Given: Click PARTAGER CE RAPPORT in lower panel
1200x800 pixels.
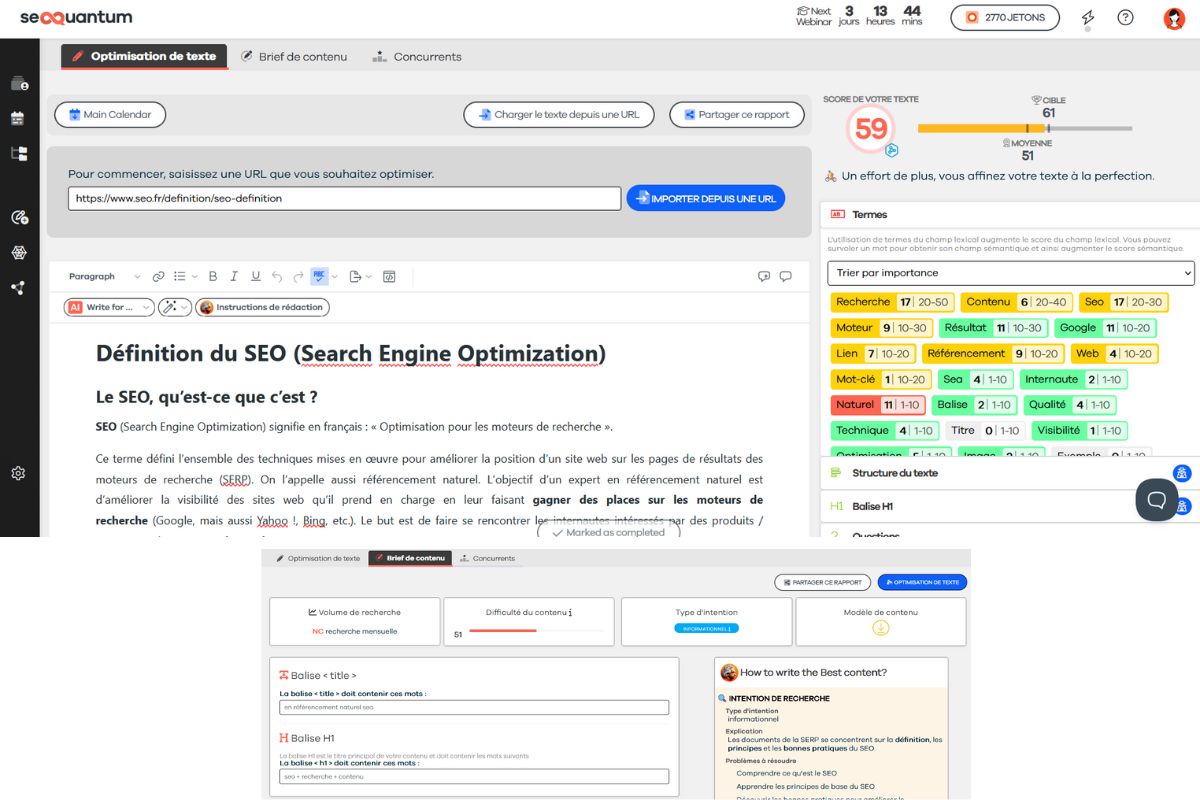Looking at the screenshot, I should pos(822,582).
